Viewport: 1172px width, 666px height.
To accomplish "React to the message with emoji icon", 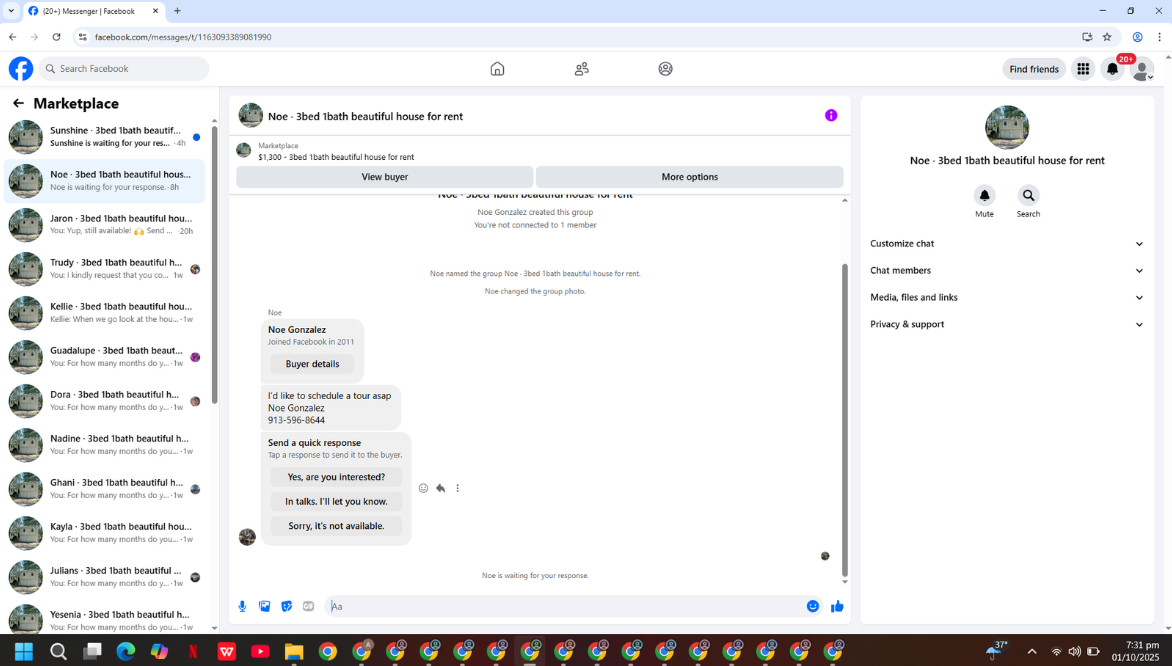I will [x=423, y=488].
